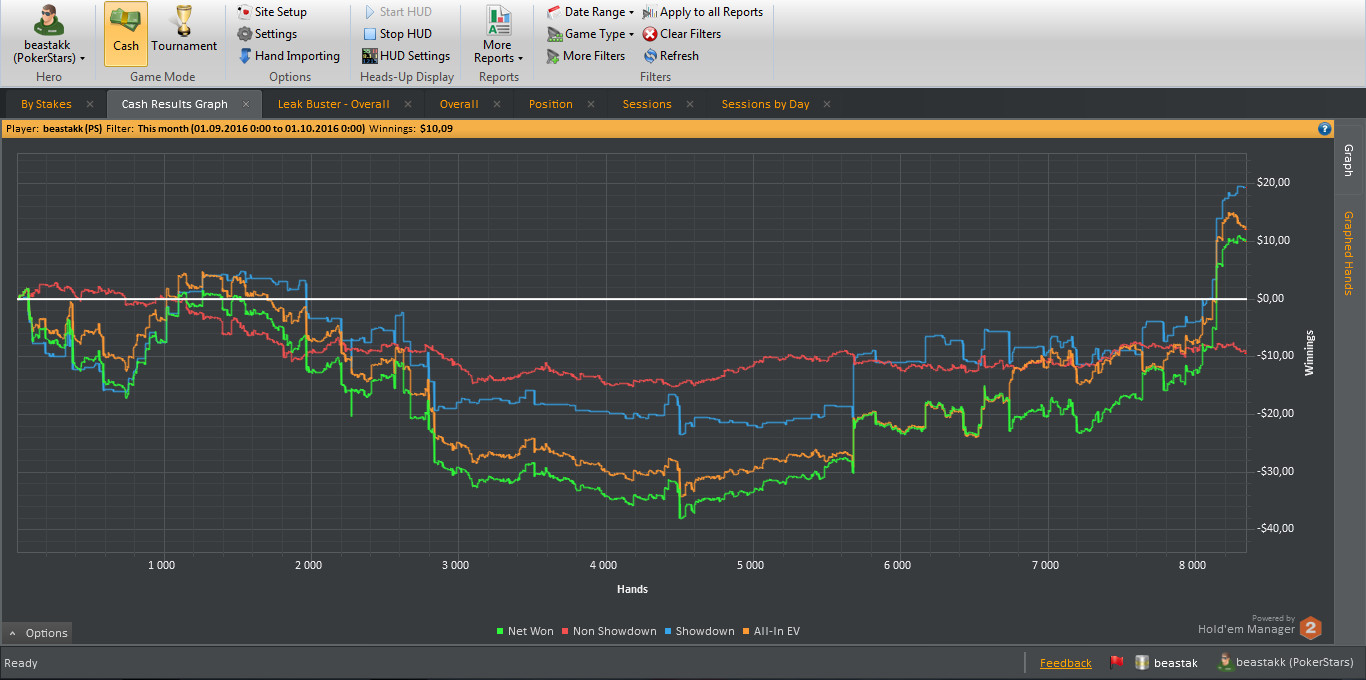This screenshot has width=1366, height=680.
Task: Click the Hands axis title below graph
Action: [x=633, y=589]
